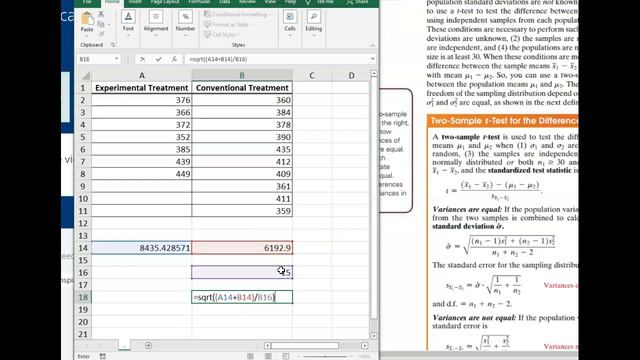The width and height of the screenshot is (640, 360).
Task: Switch to Normal view icon
Action: coord(250,356)
